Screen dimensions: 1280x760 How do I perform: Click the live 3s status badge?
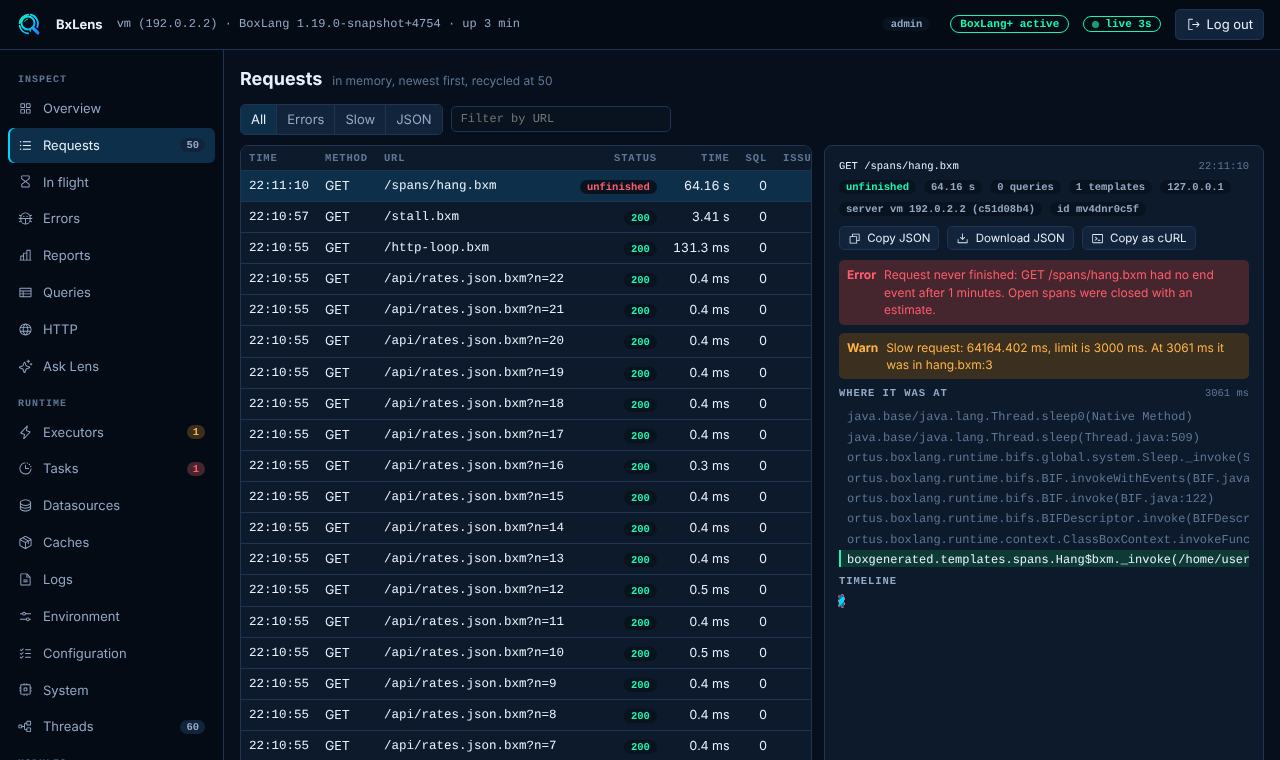pyautogui.click(x=1122, y=24)
